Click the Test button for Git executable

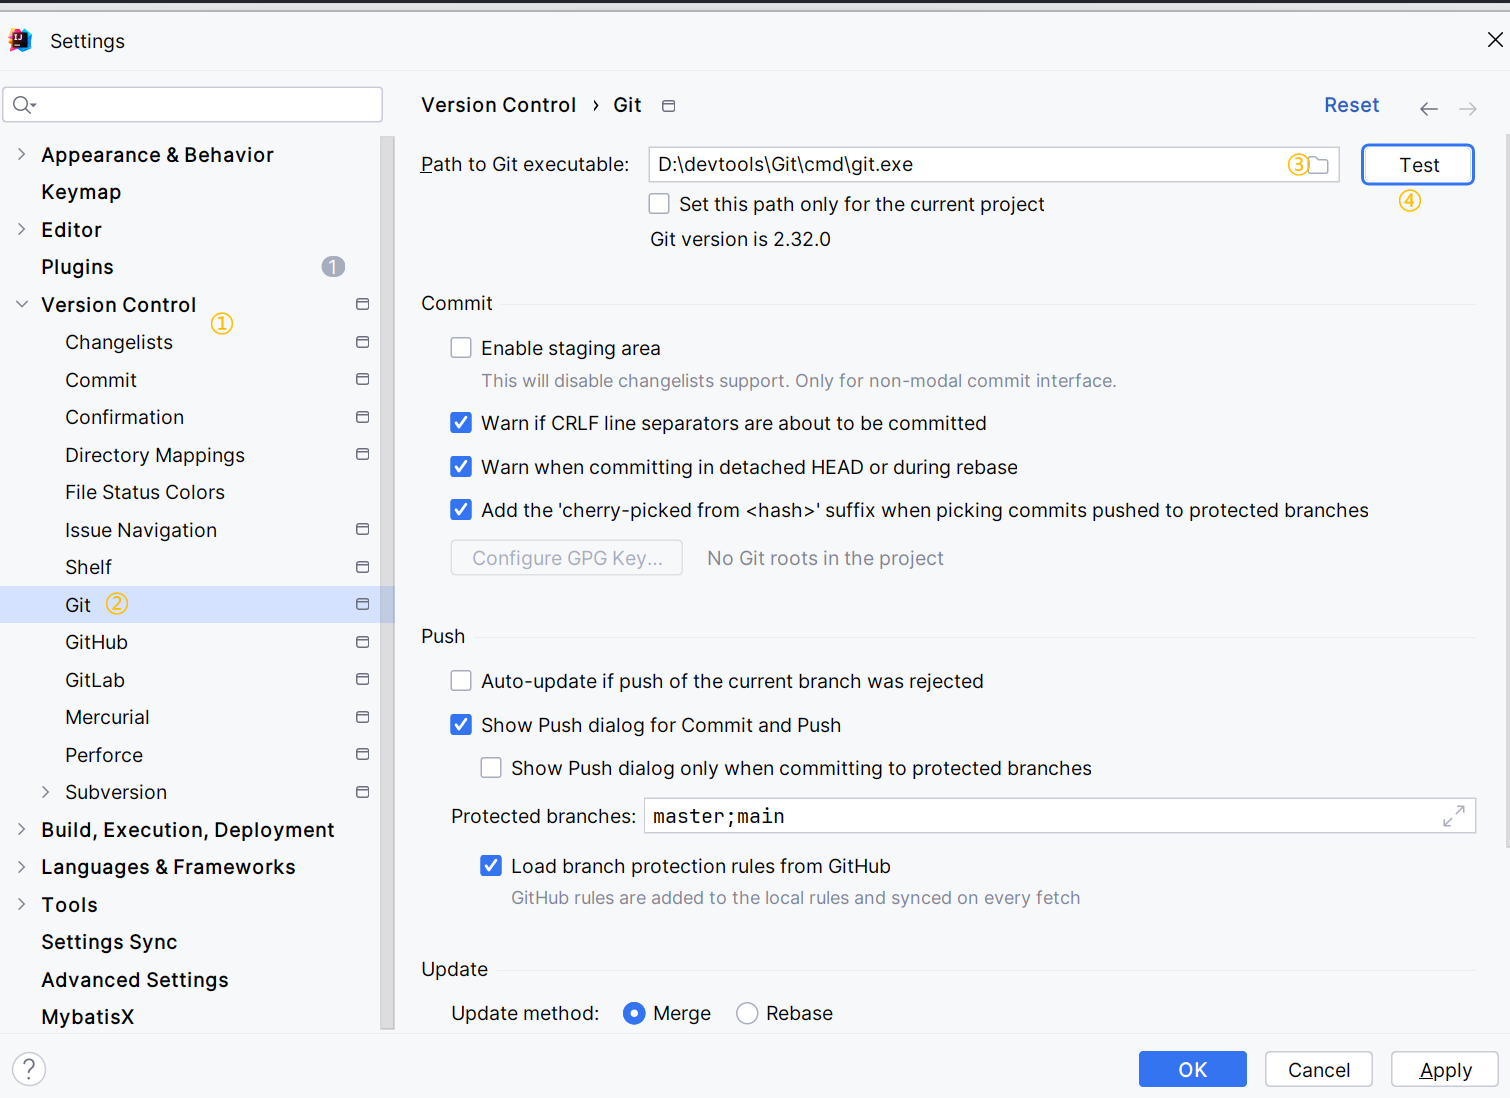pos(1418,165)
